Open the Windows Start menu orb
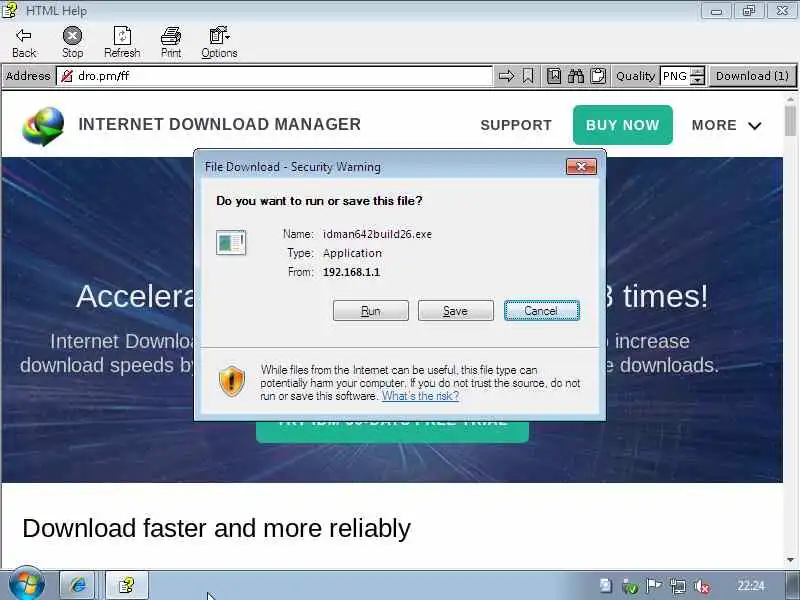 tap(27, 584)
